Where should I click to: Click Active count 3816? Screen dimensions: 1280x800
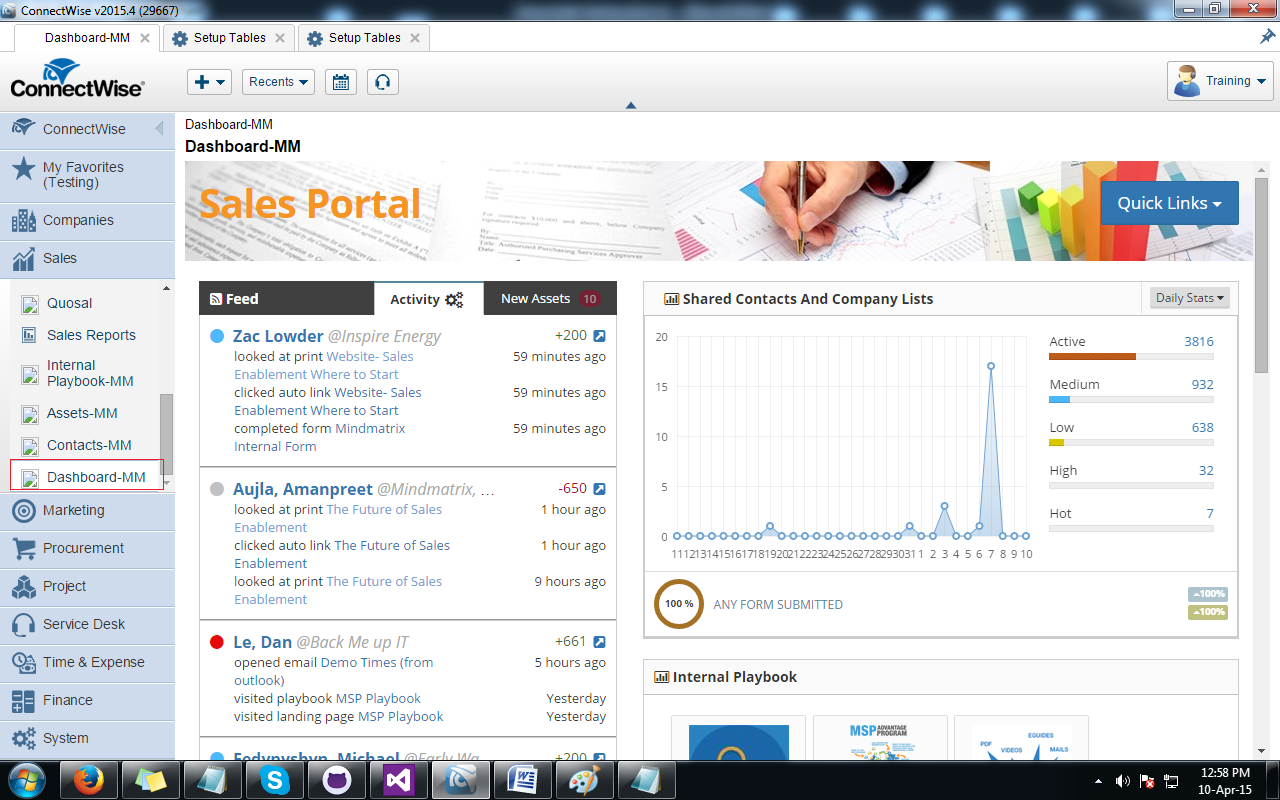(x=1199, y=341)
